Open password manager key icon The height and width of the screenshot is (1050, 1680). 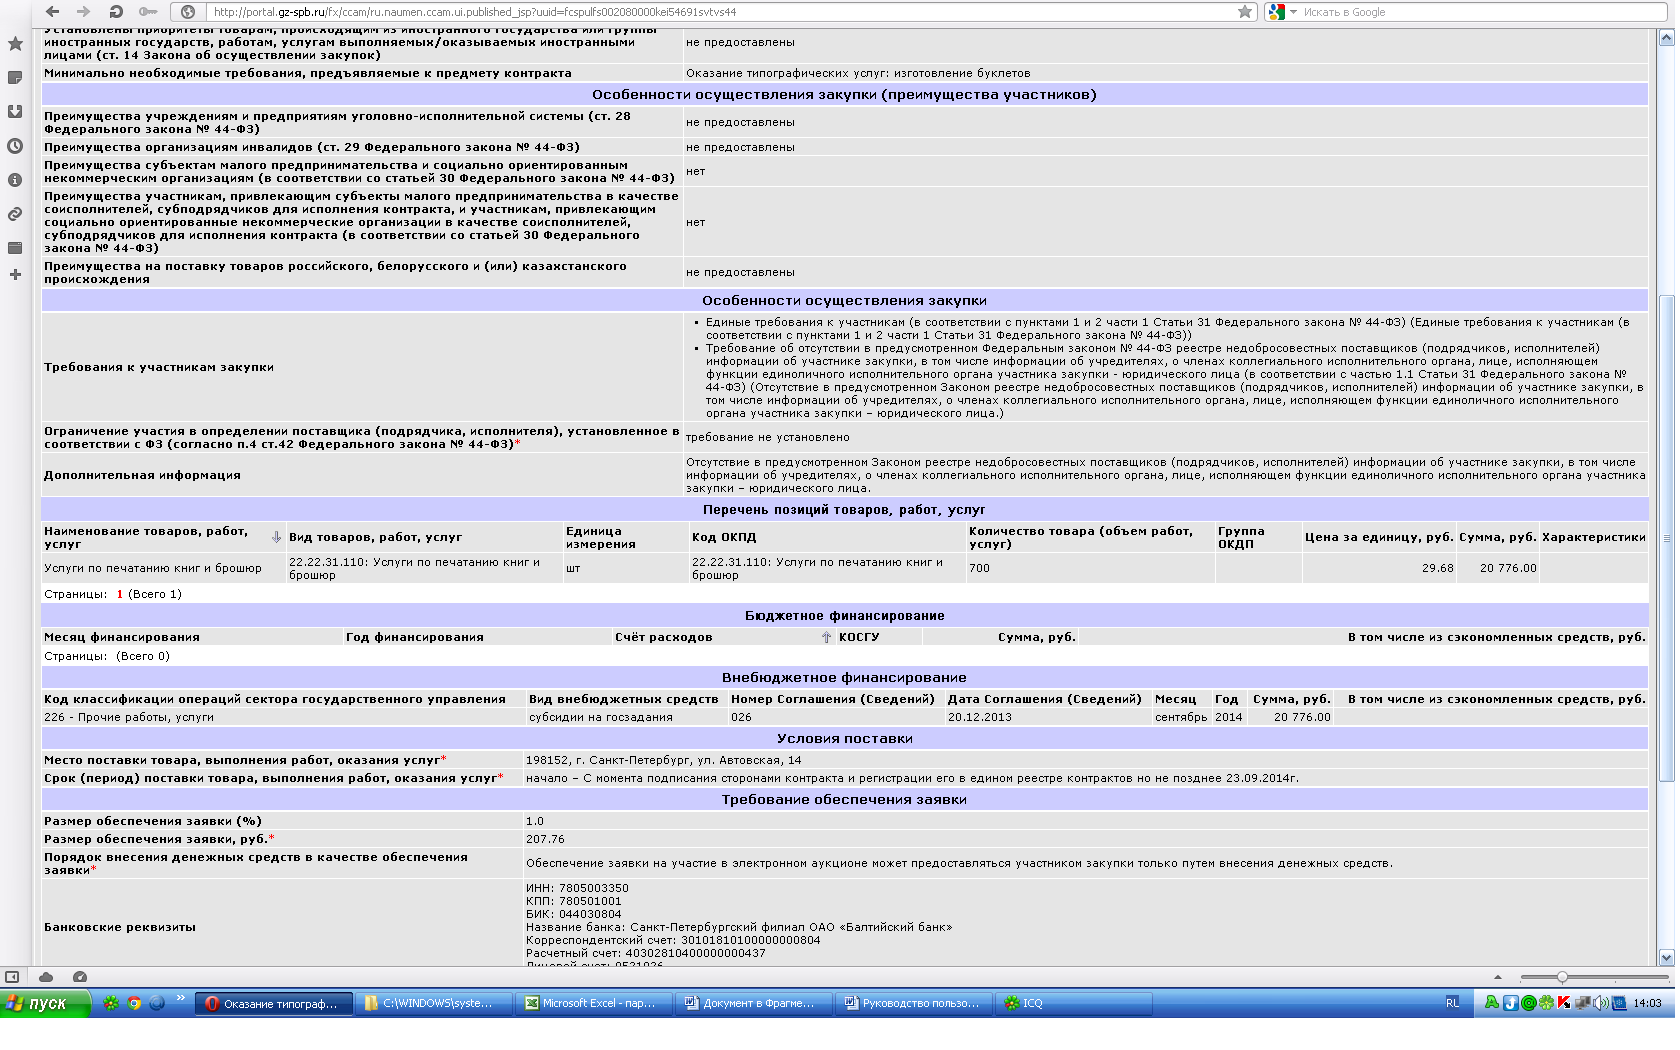[x=148, y=12]
